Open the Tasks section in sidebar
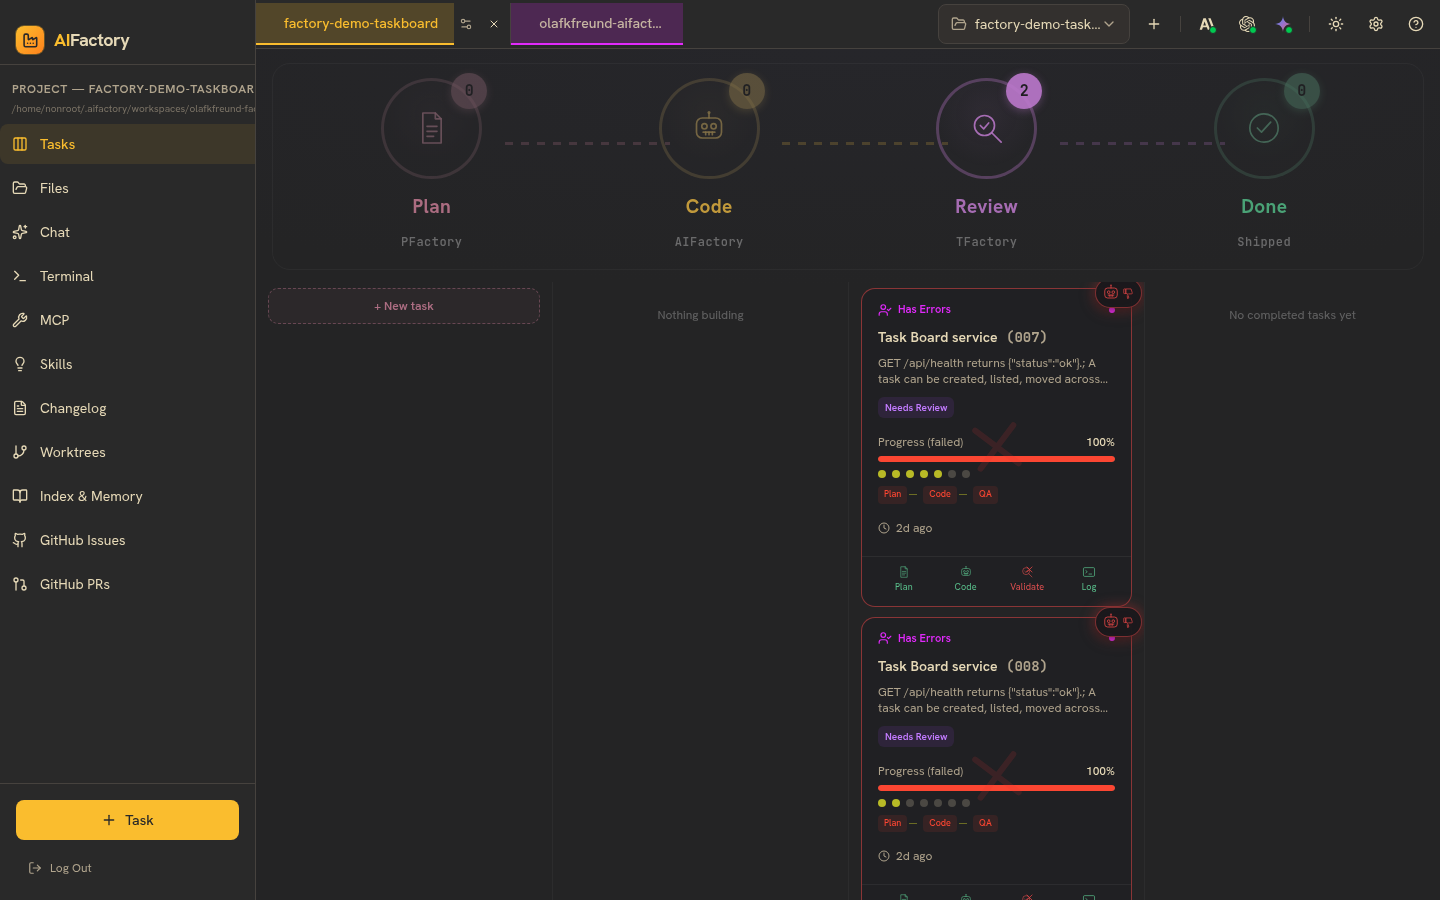Viewport: 1440px width, 900px height. [128, 144]
